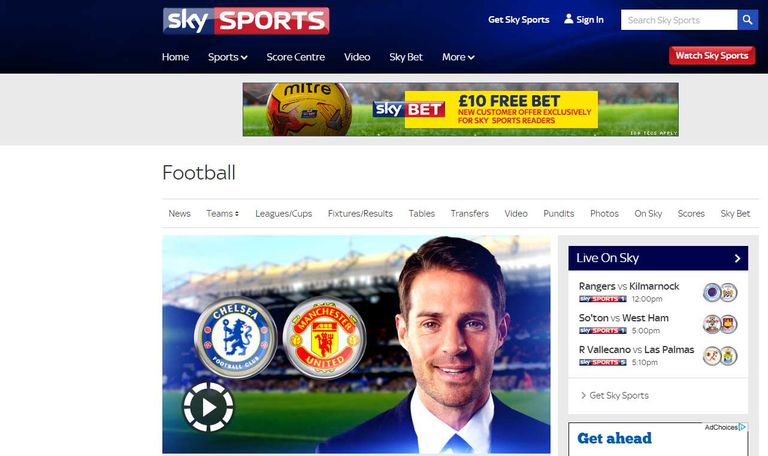Click the Sign In person icon
The width and height of the screenshot is (768, 456).
pos(569,19)
